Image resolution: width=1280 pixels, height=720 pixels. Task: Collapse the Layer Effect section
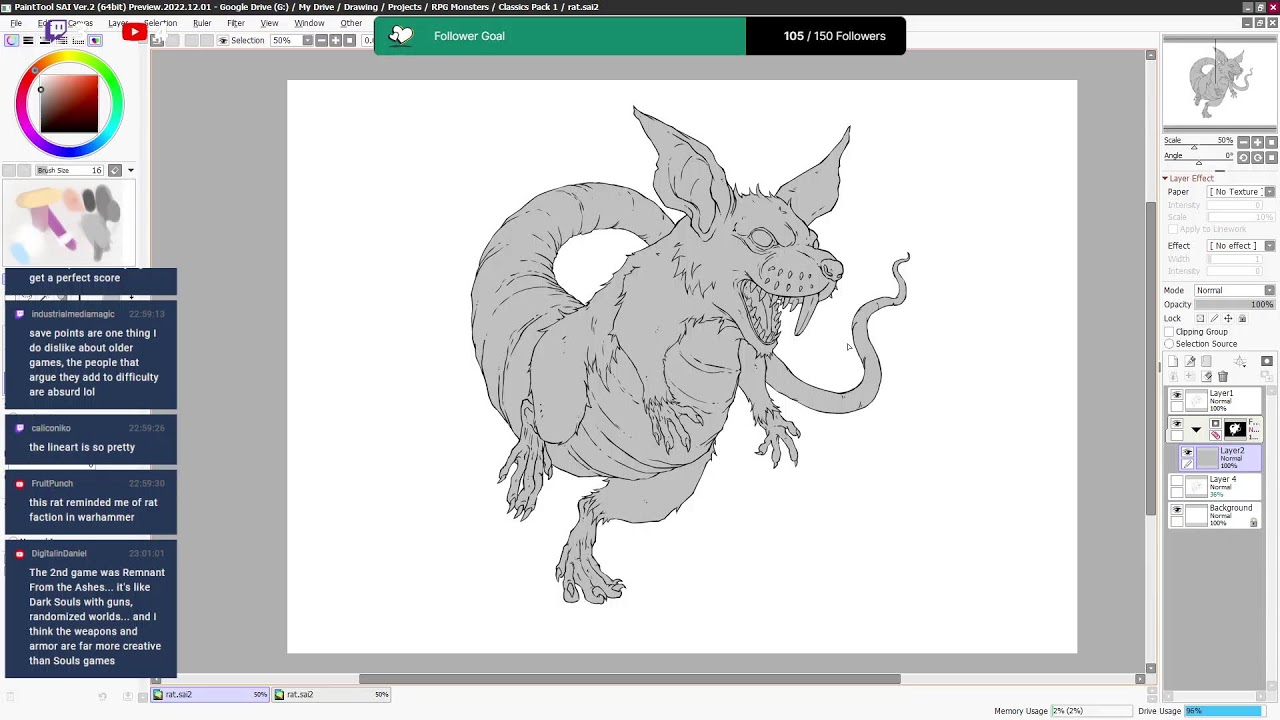coord(1165,178)
